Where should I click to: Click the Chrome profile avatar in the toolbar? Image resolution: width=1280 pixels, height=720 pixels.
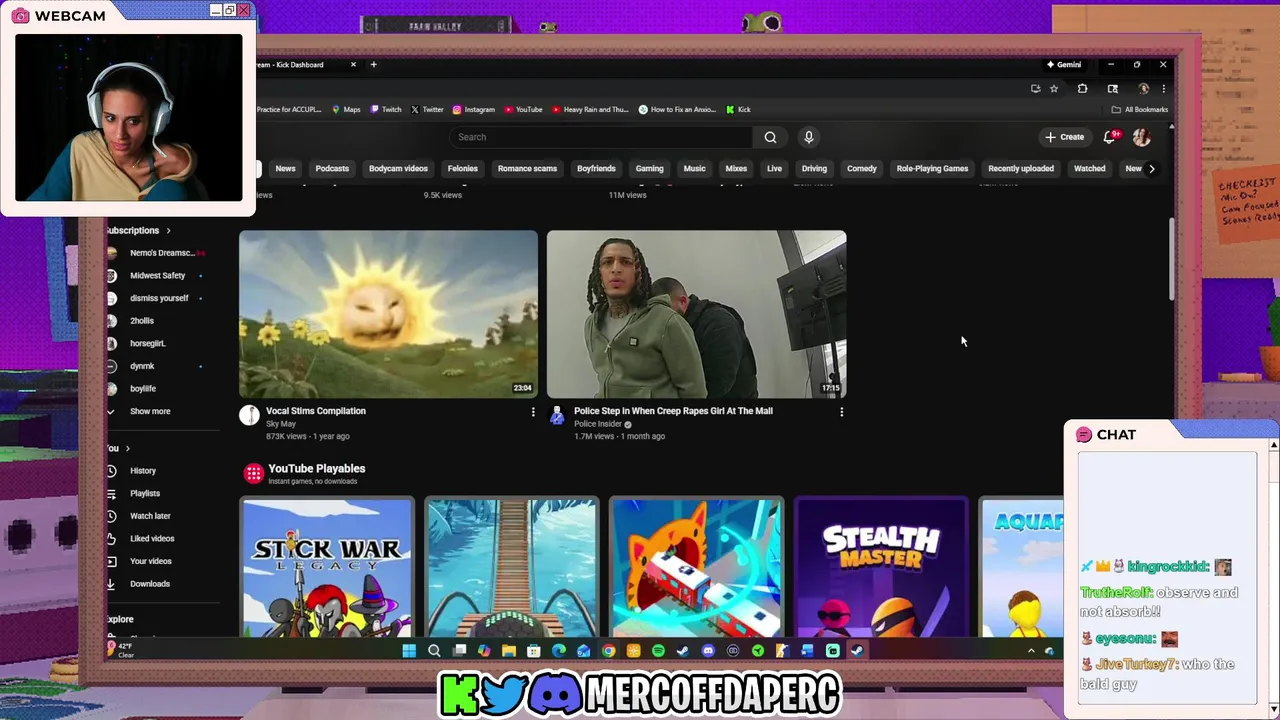click(x=1143, y=88)
